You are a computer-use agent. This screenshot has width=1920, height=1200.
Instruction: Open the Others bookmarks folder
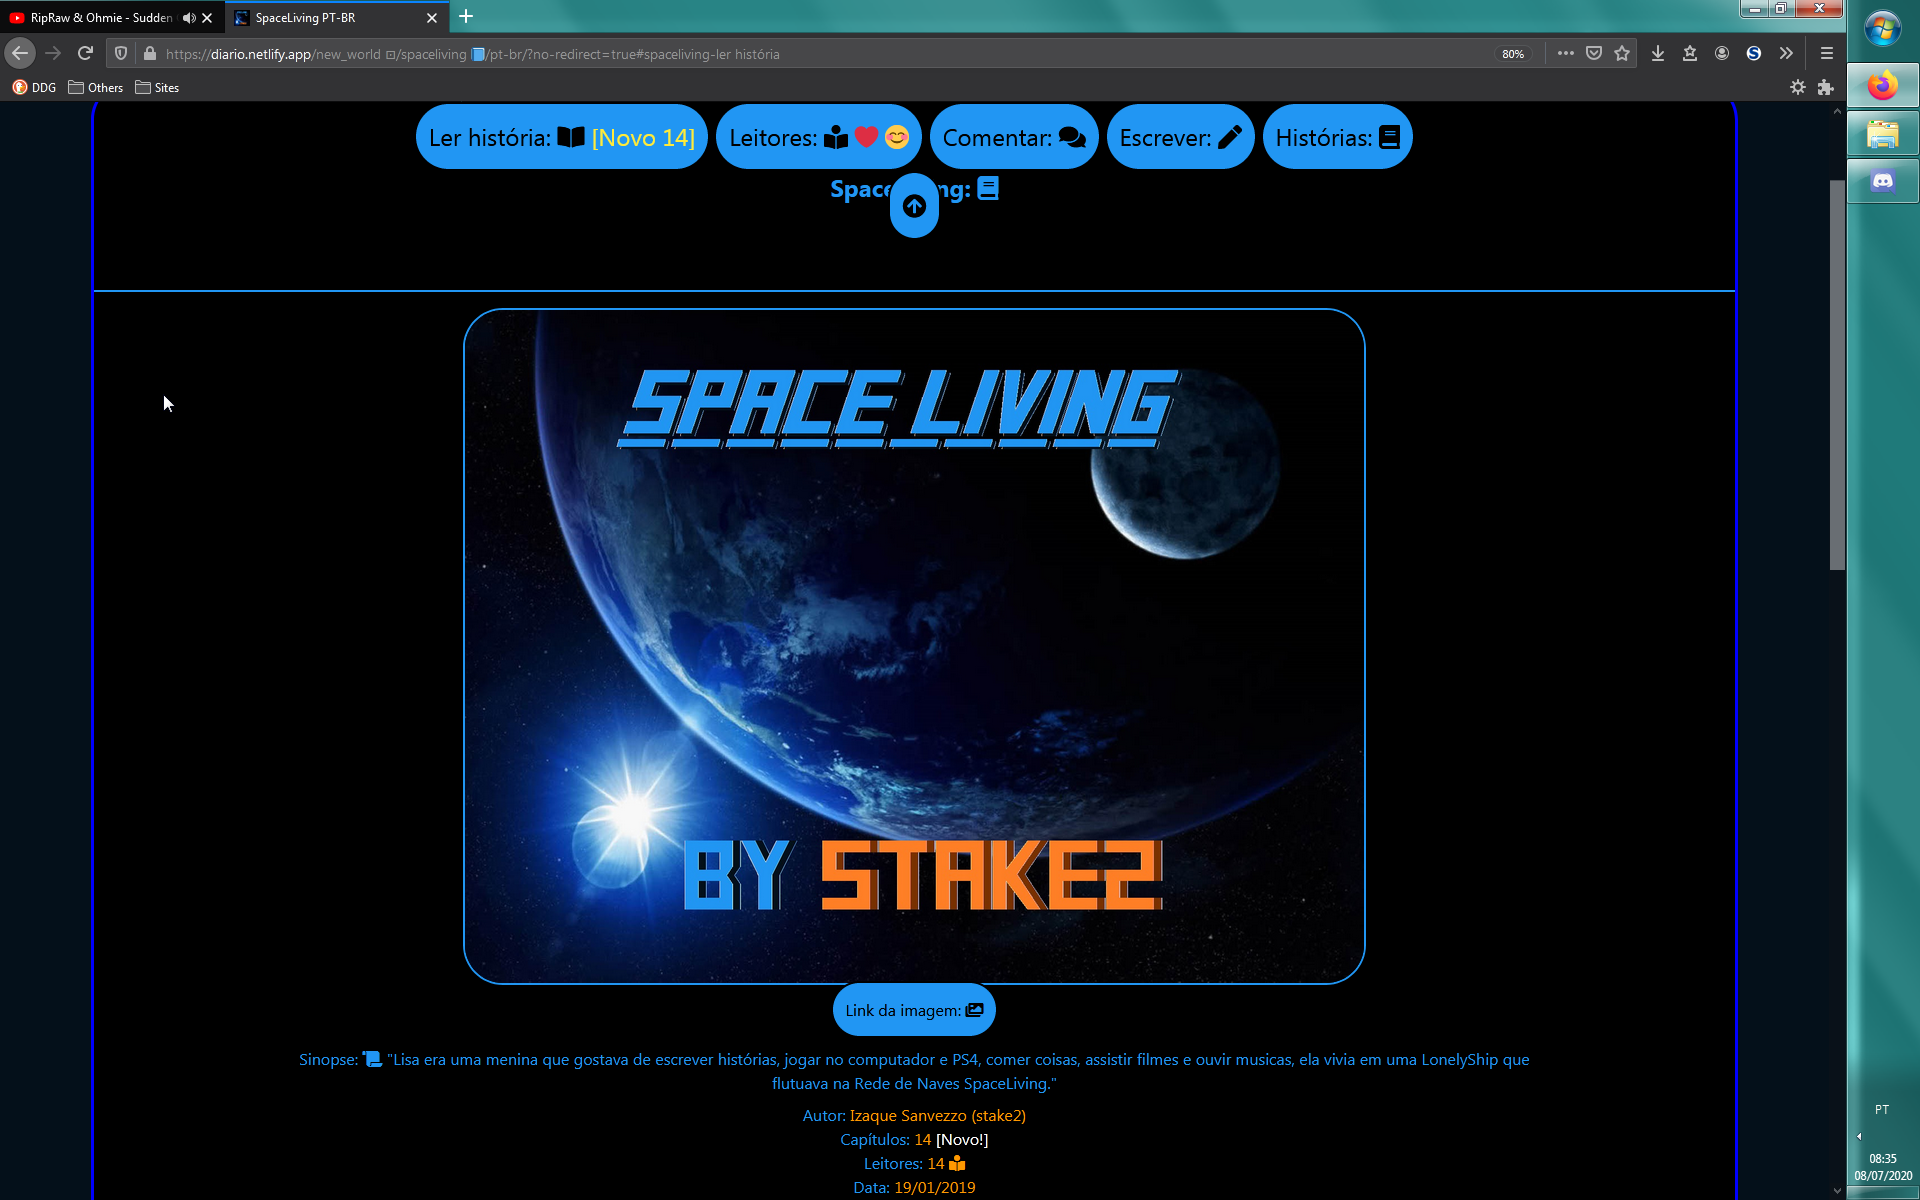[96, 88]
